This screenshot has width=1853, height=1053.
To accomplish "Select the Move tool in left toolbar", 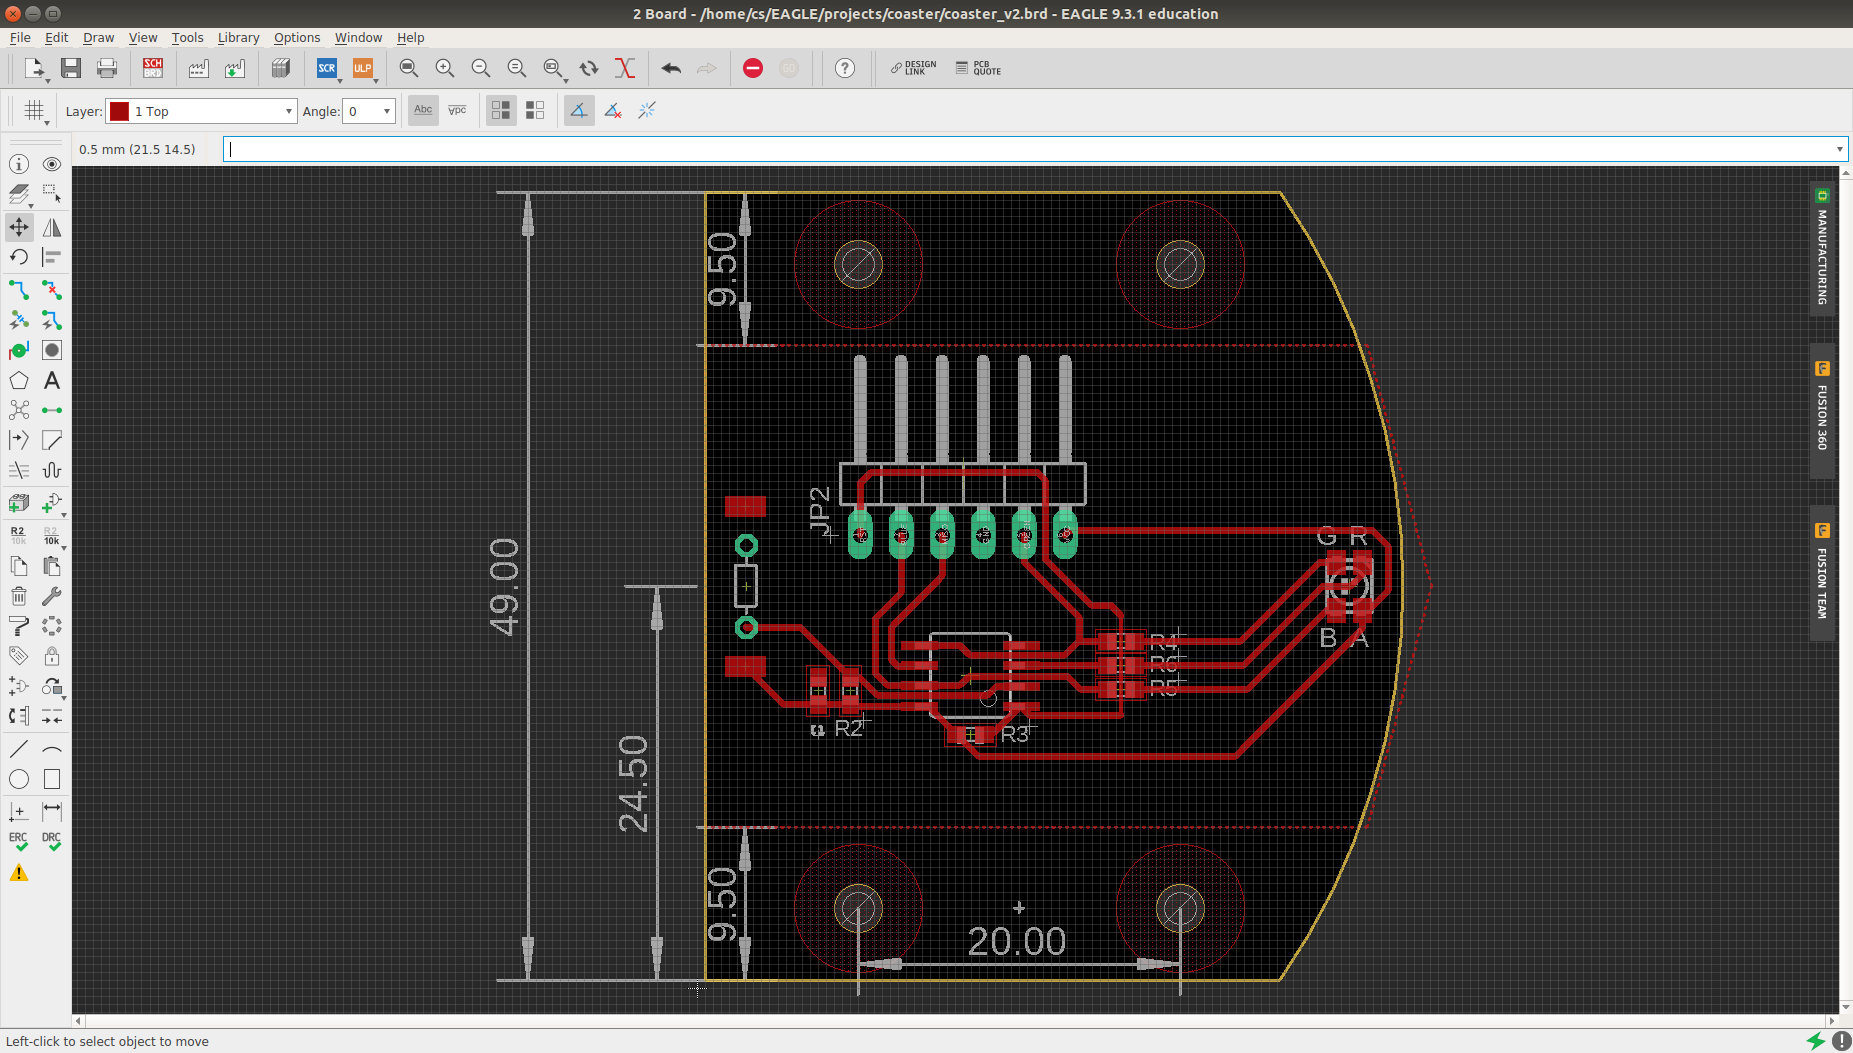I will (x=19, y=227).
